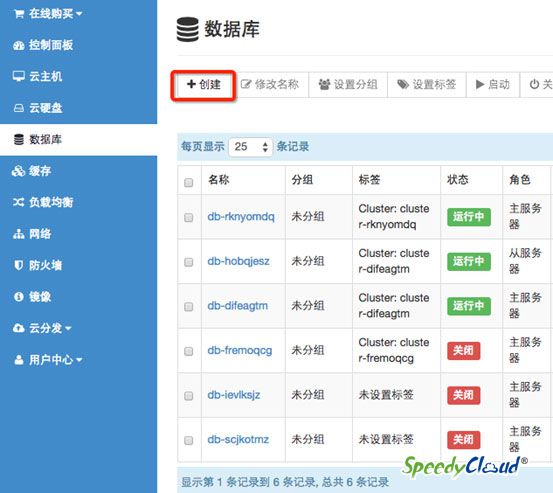Click the 从服务器 role cell for db-hobqjesz
Image resolution: width=553 pixels, height=493 pixels.
click(x=525, y=261)
